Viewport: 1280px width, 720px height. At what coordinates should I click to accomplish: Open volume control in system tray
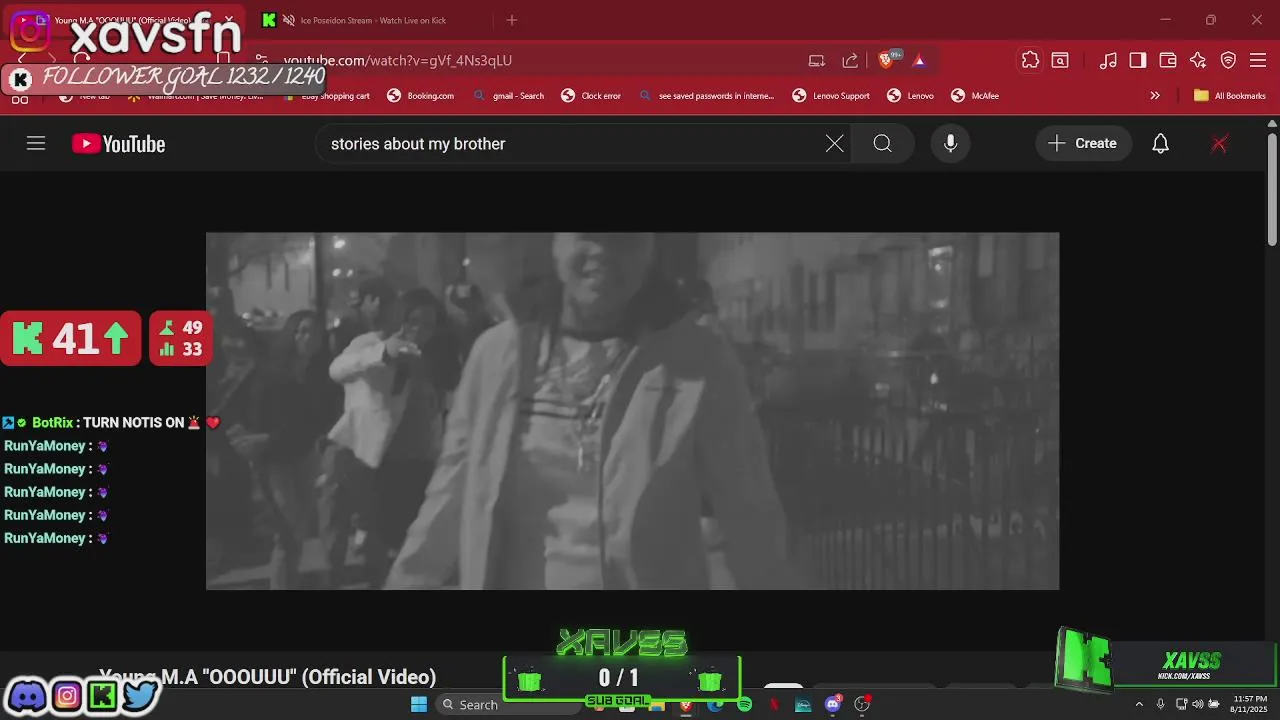(1198, 705)
